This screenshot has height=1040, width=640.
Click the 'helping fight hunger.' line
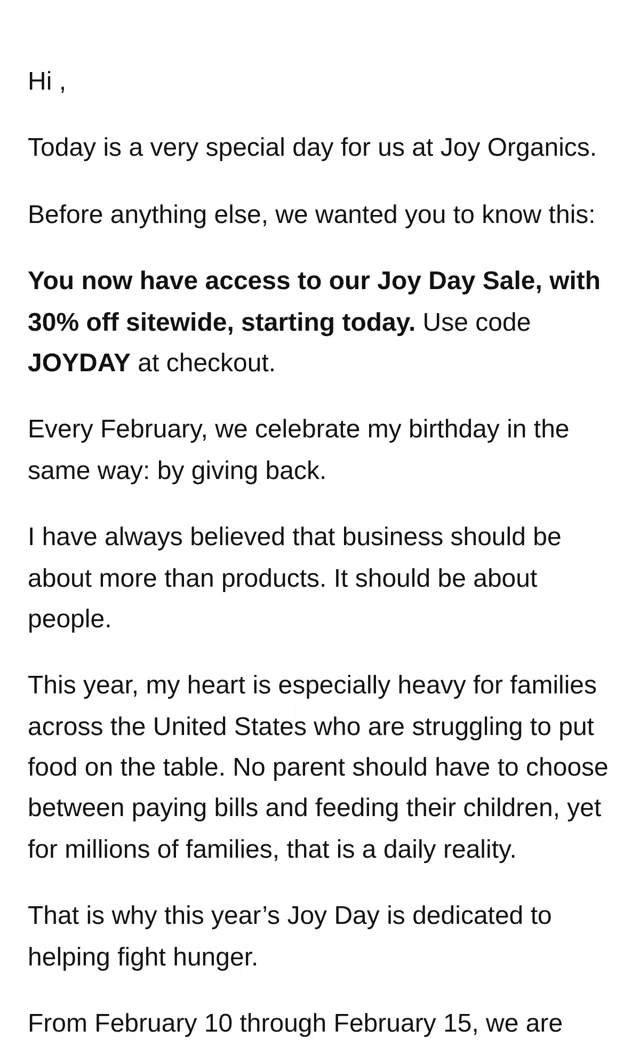pos(143,958)
